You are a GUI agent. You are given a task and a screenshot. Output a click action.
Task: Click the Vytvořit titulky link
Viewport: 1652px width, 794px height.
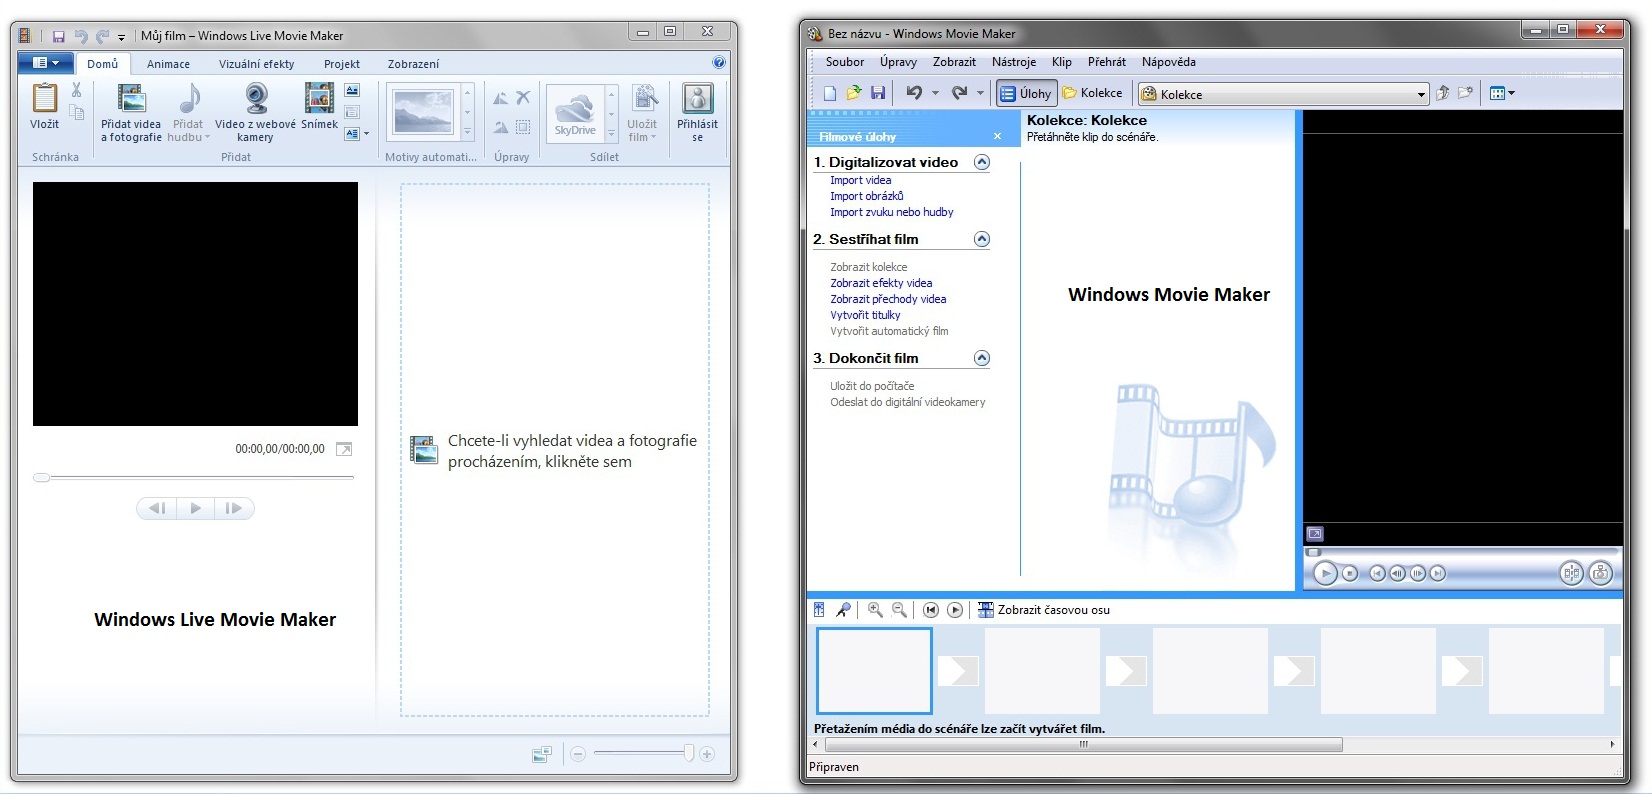pos(865,315)
